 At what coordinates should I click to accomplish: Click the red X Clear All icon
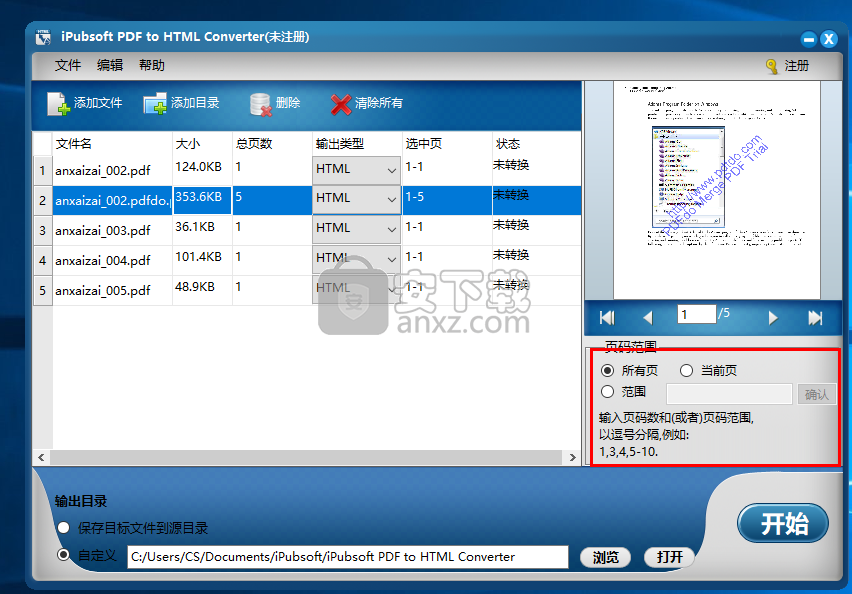pos(341,104)
